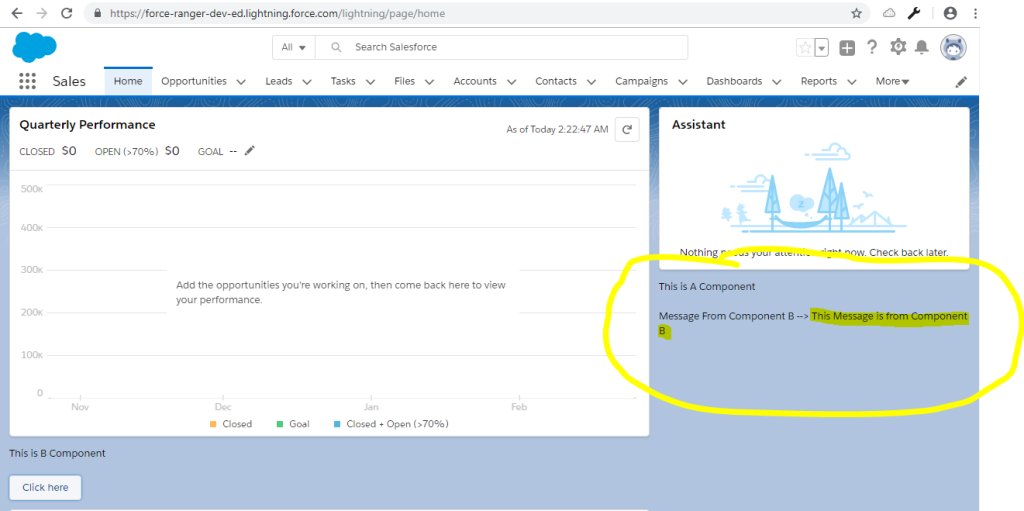
Task: Open the Files tab
Action: (x=404, y=81)
